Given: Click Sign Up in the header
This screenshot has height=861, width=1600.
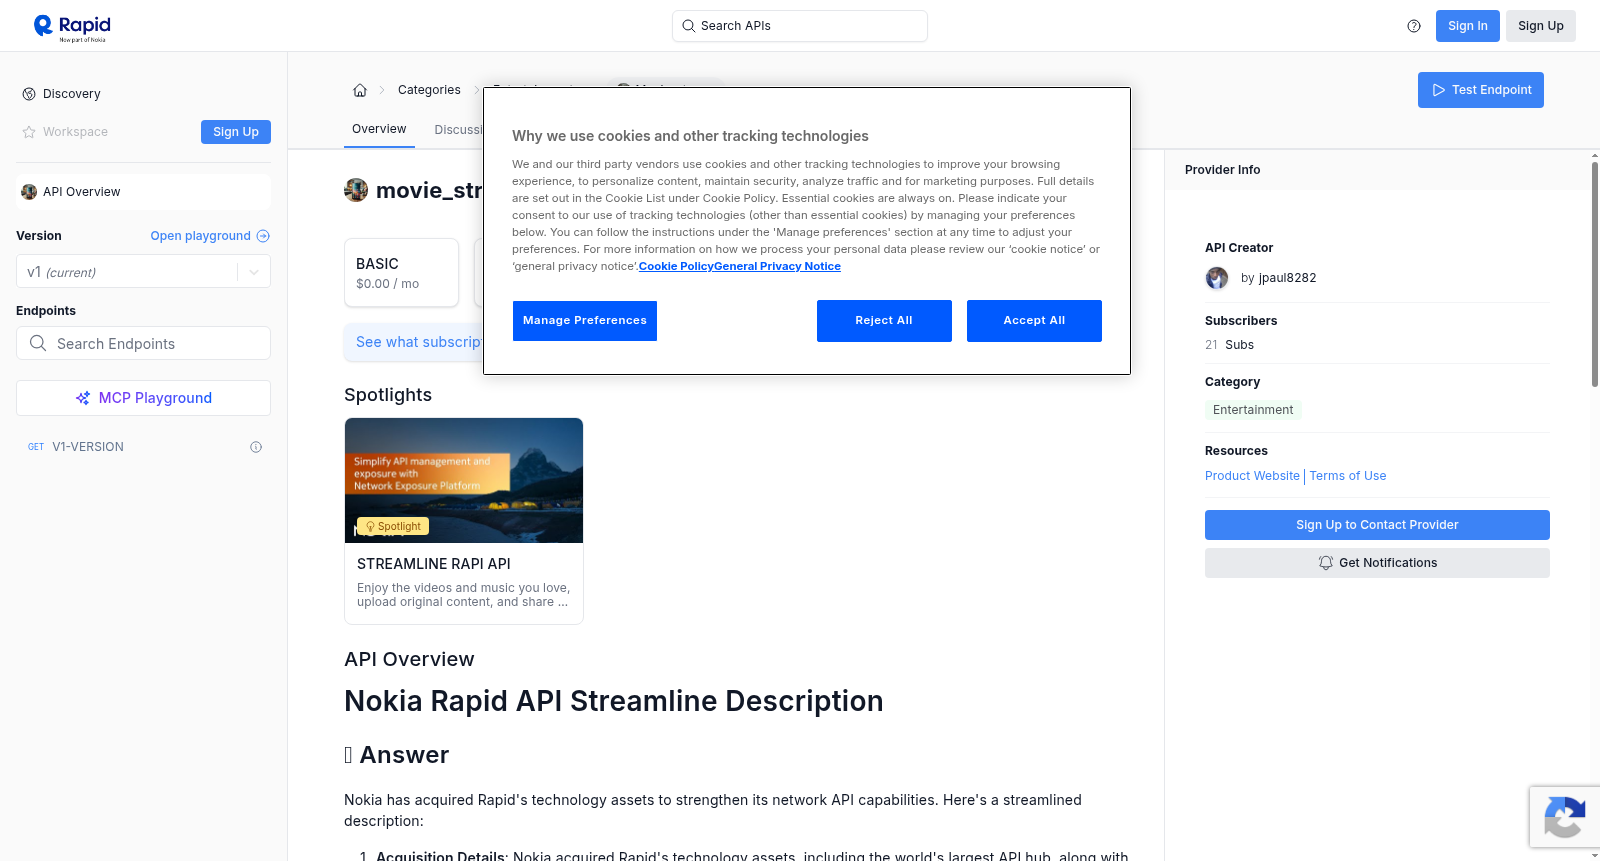Looking at the screenshot, I should pyautogui.click(x=1541, y=26).
